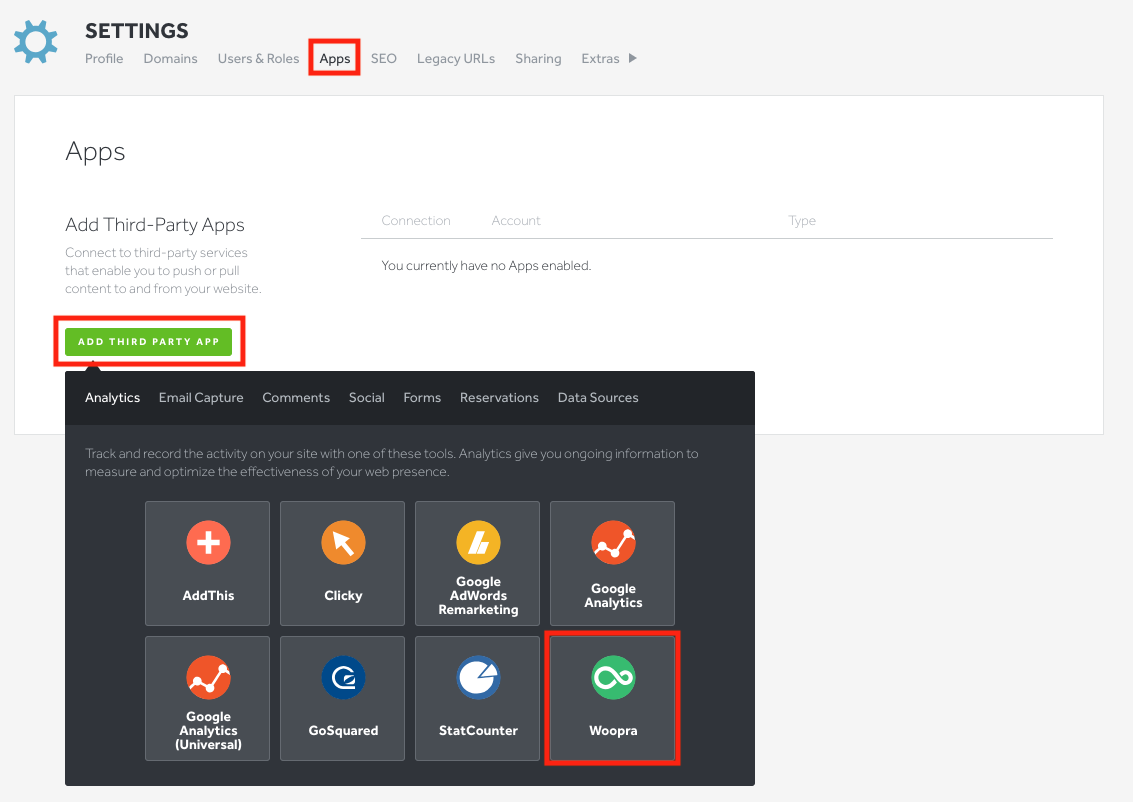Expand more settings tabs after Extras
The height and width of the screenshot is (802, 1133).
[632, 58]
